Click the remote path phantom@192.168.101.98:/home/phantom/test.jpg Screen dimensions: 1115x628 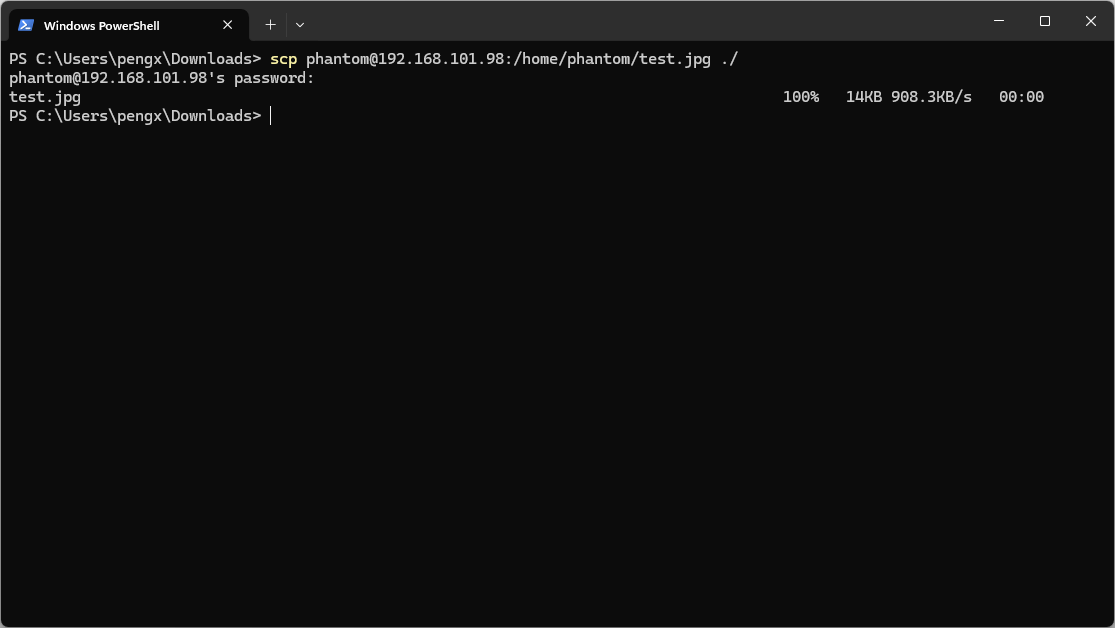tap(508, 59)
